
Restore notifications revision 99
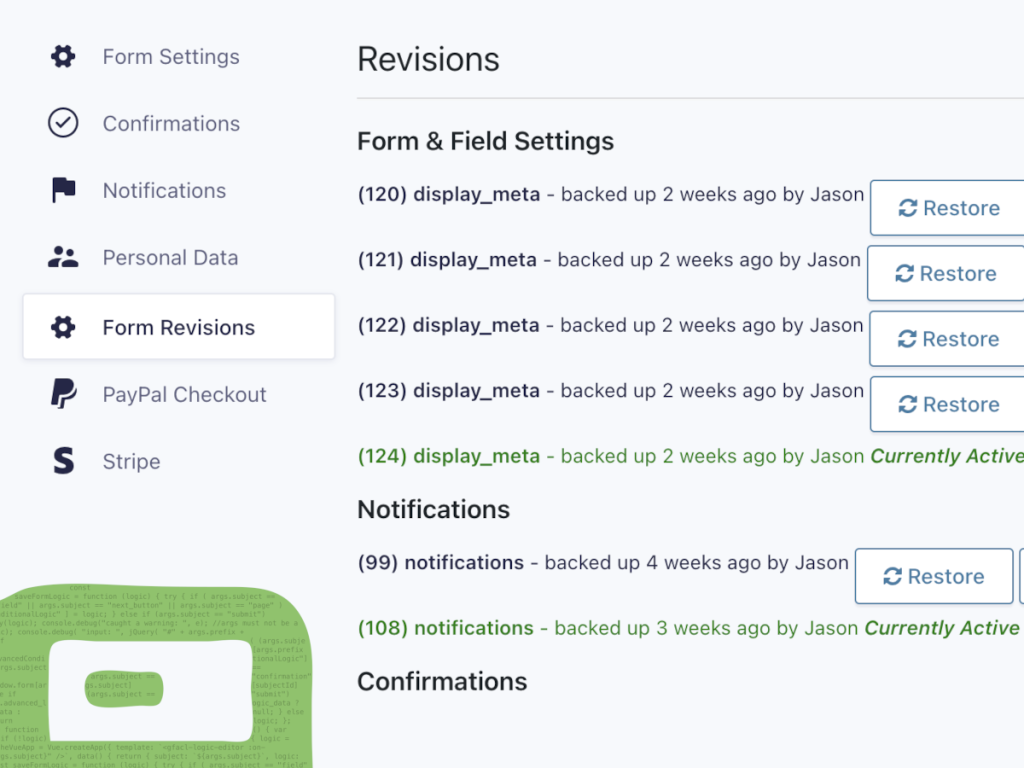pos(934,577)
